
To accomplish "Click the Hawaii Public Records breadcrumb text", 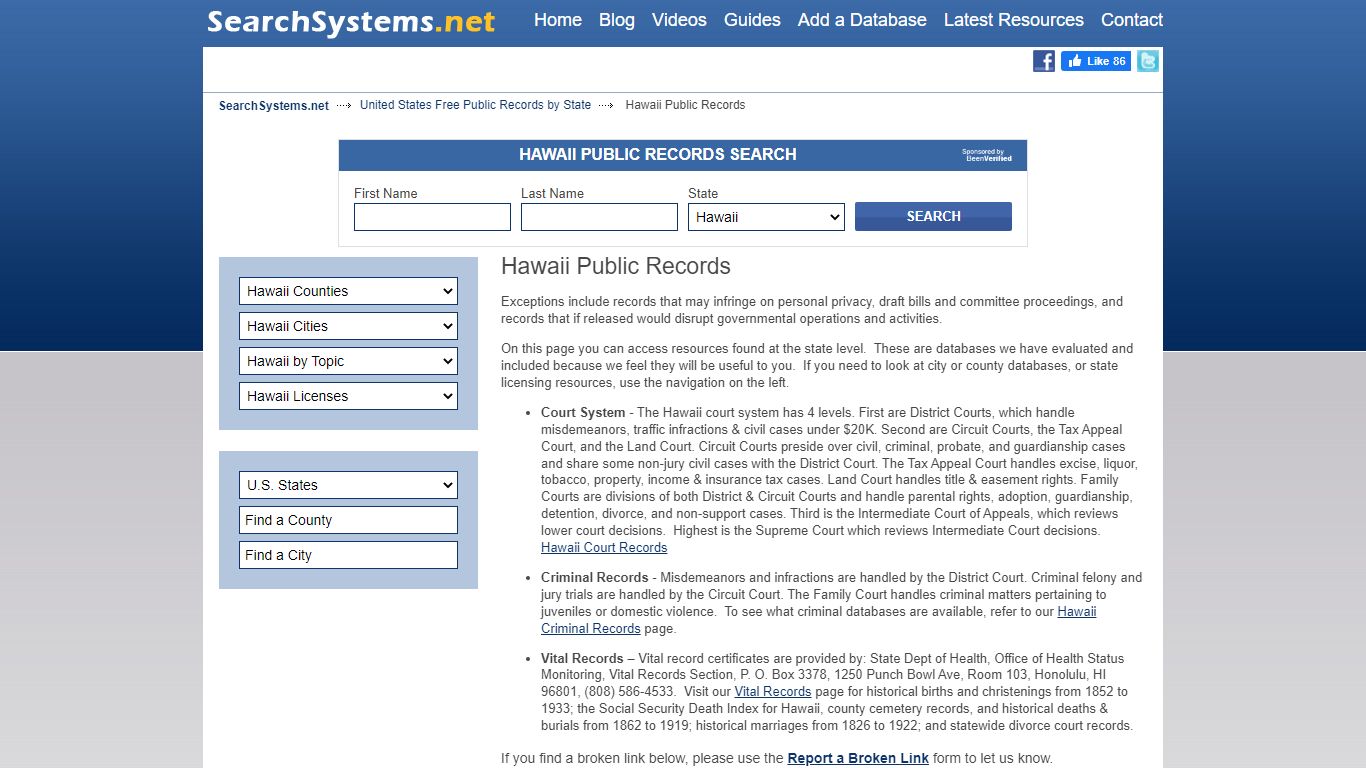I will click(685, 105).
